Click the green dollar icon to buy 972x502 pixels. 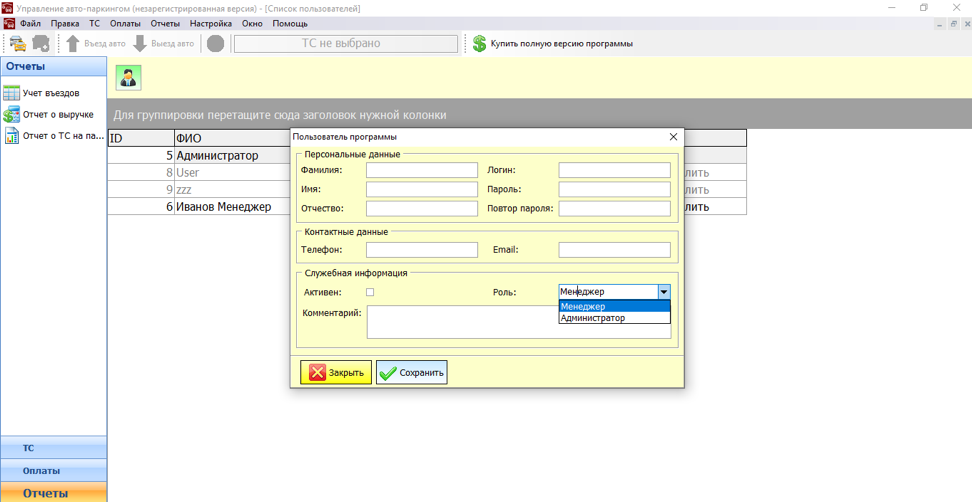point(479,43)
